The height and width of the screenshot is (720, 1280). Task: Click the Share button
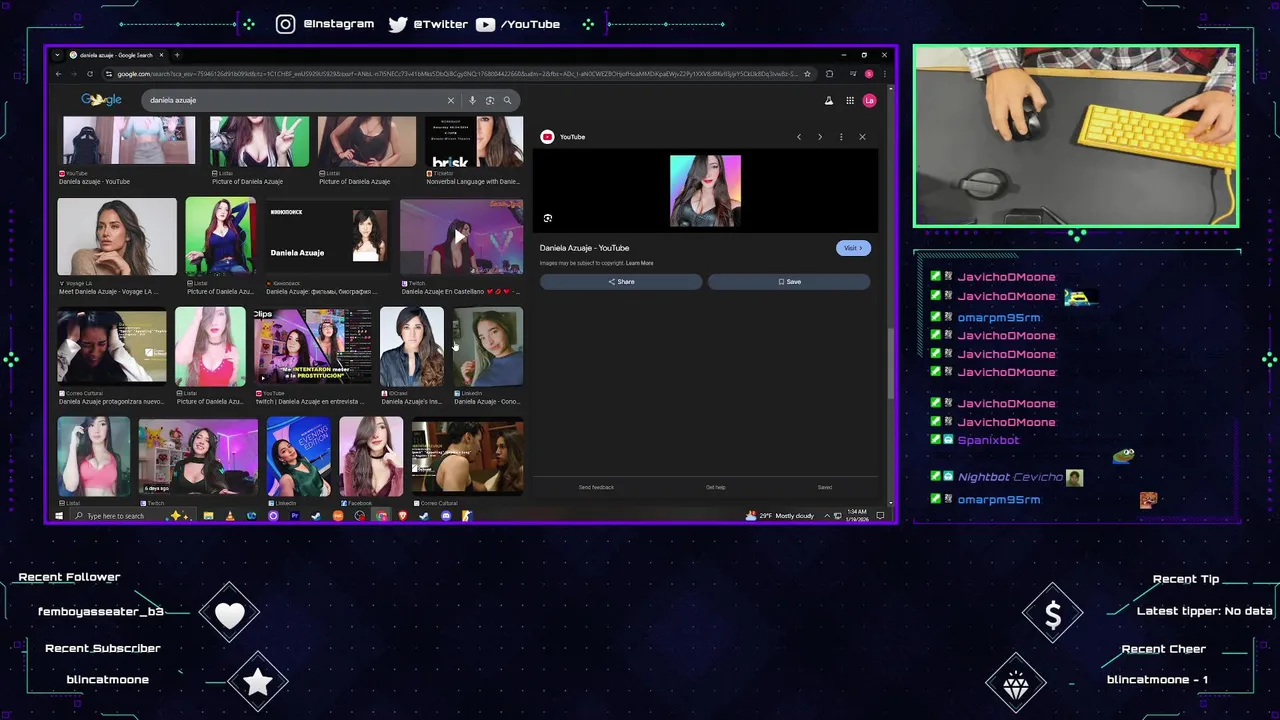[x=621, y=282]
